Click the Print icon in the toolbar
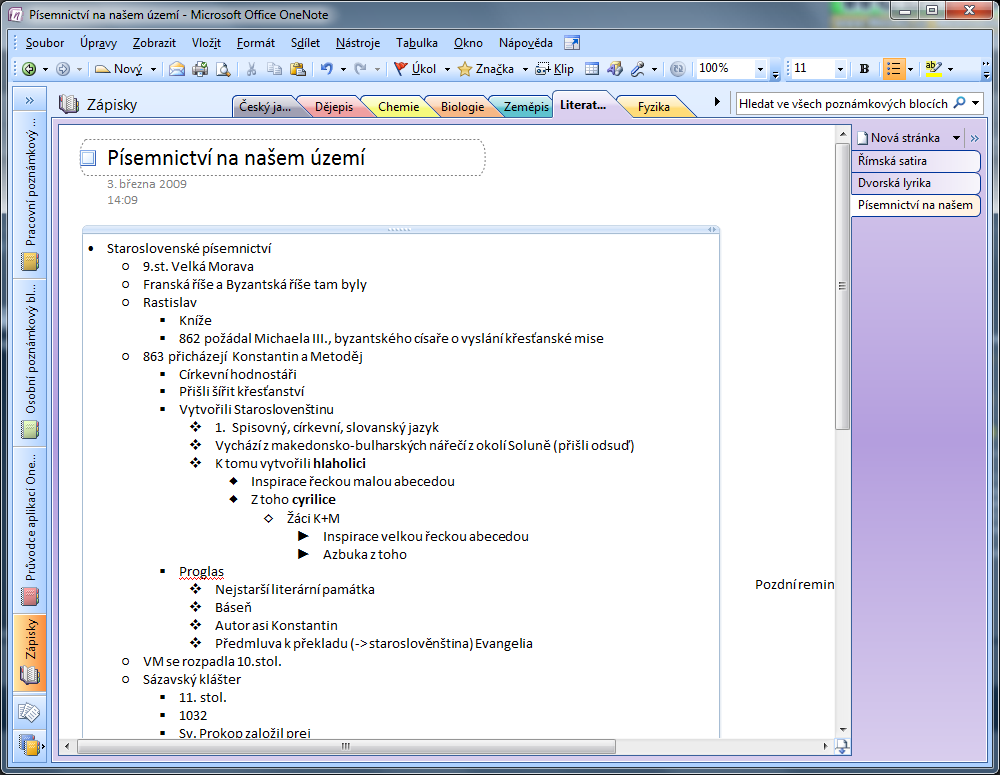Image resolution: width=1000 pixels, height=775 pixels. [x=200, y=69]
